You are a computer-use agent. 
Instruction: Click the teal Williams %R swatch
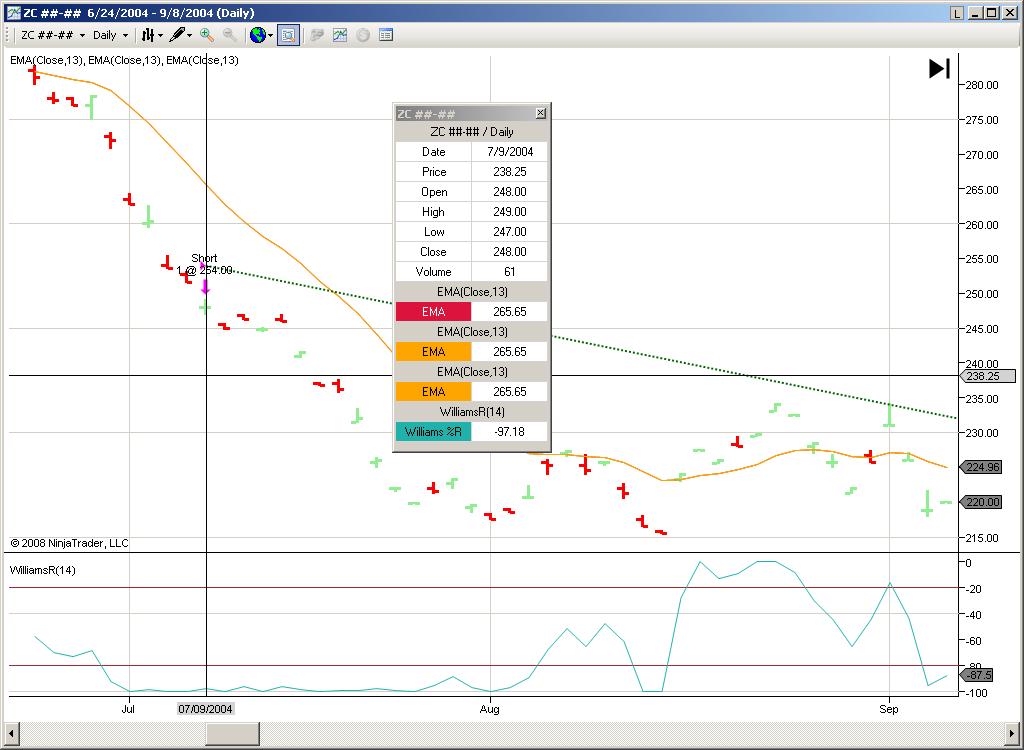433,431
